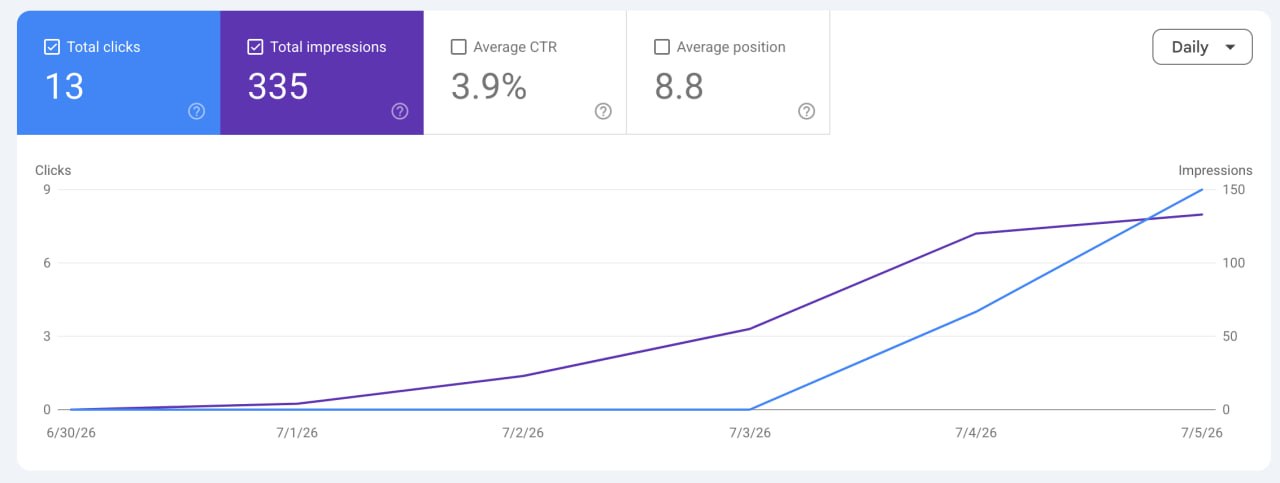
Task: Select the Average CTR 3.9% card
Action: click(525, 73)
